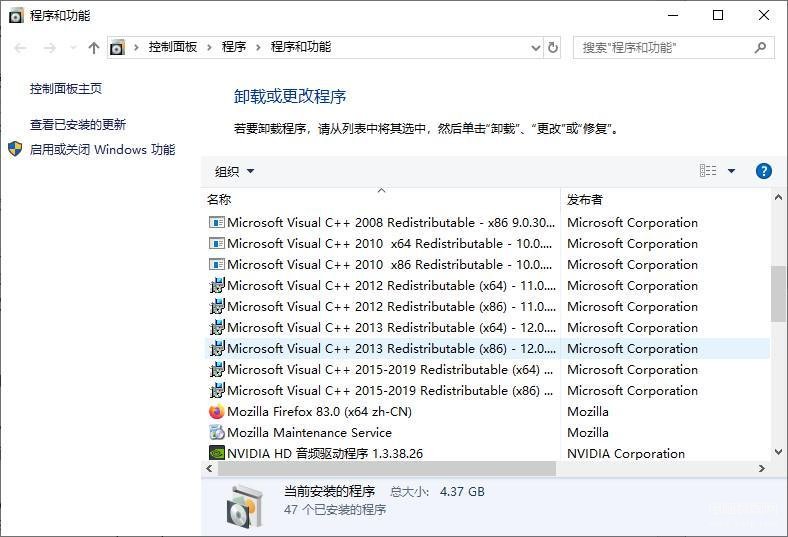Select Visual C++ 2010 x64 Redistributable icon
The width and height of the screenshot is (788, 537).
pyautogui.click(x=217, y=244)
